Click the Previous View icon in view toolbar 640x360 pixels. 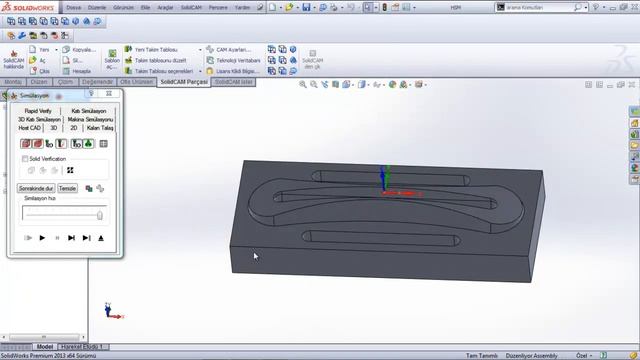click(x=324, y=84)
